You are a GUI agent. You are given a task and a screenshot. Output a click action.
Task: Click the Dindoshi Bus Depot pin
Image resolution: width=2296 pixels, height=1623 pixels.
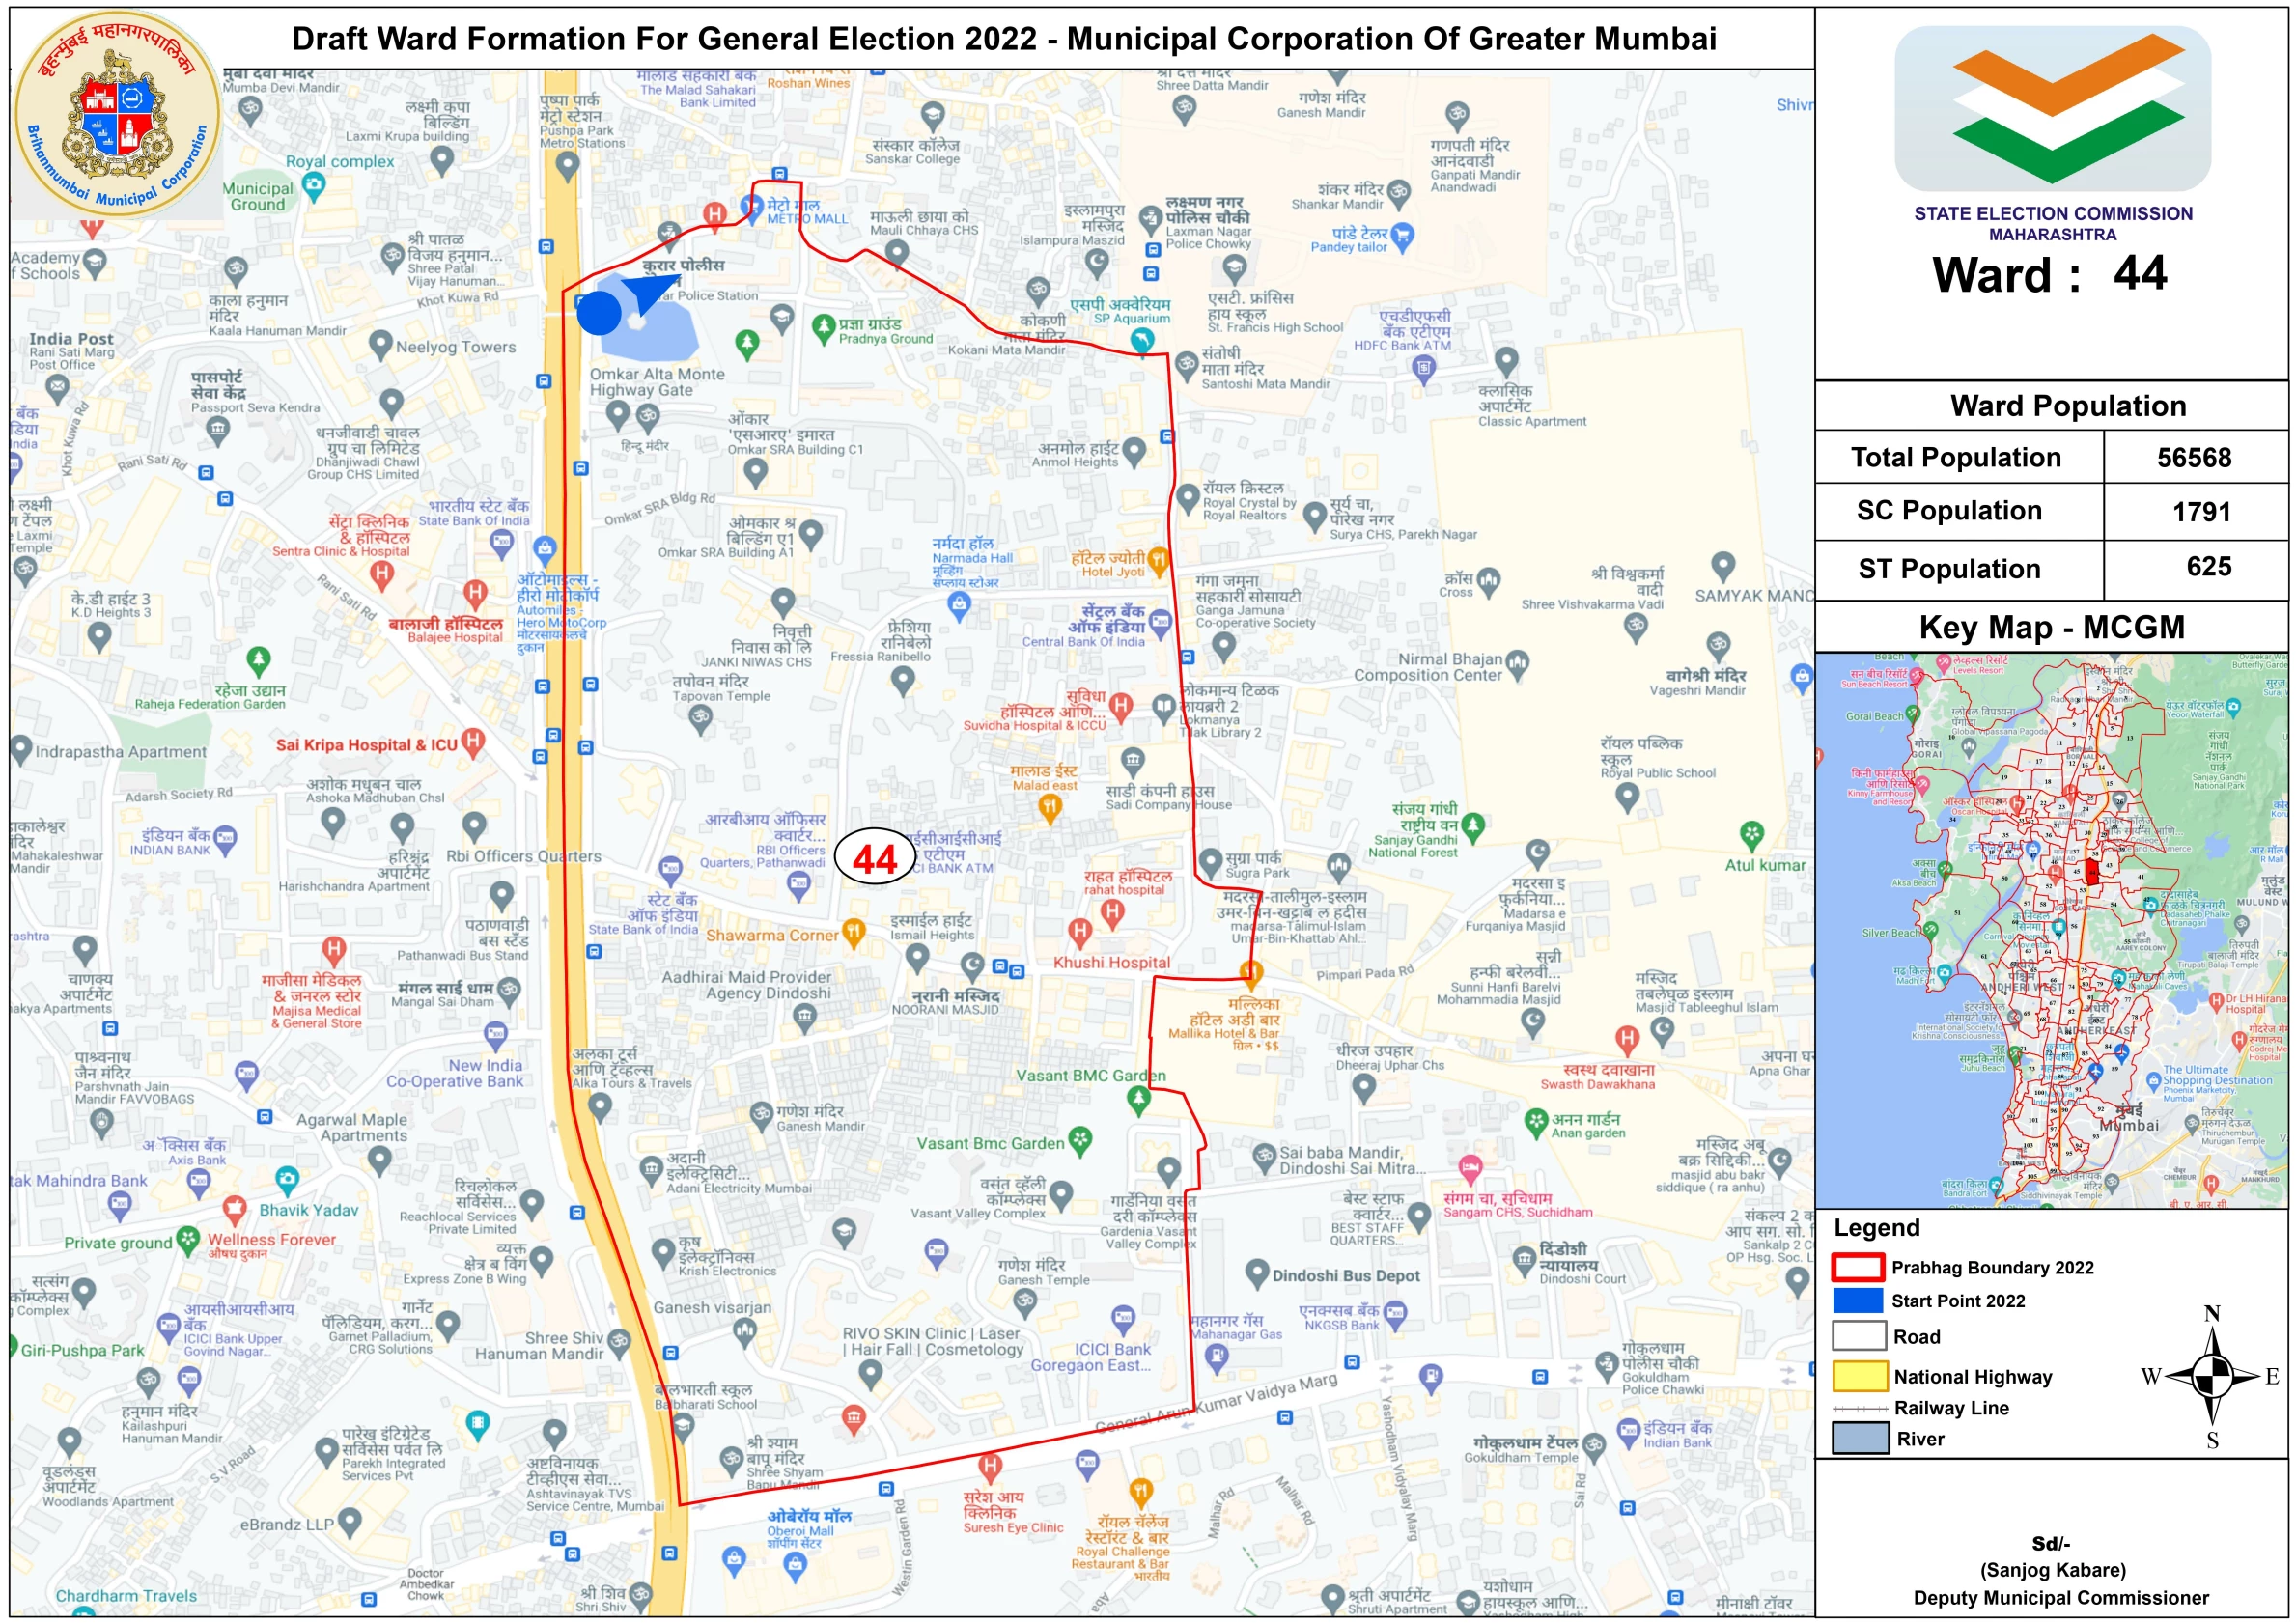pos(1257,1273)
